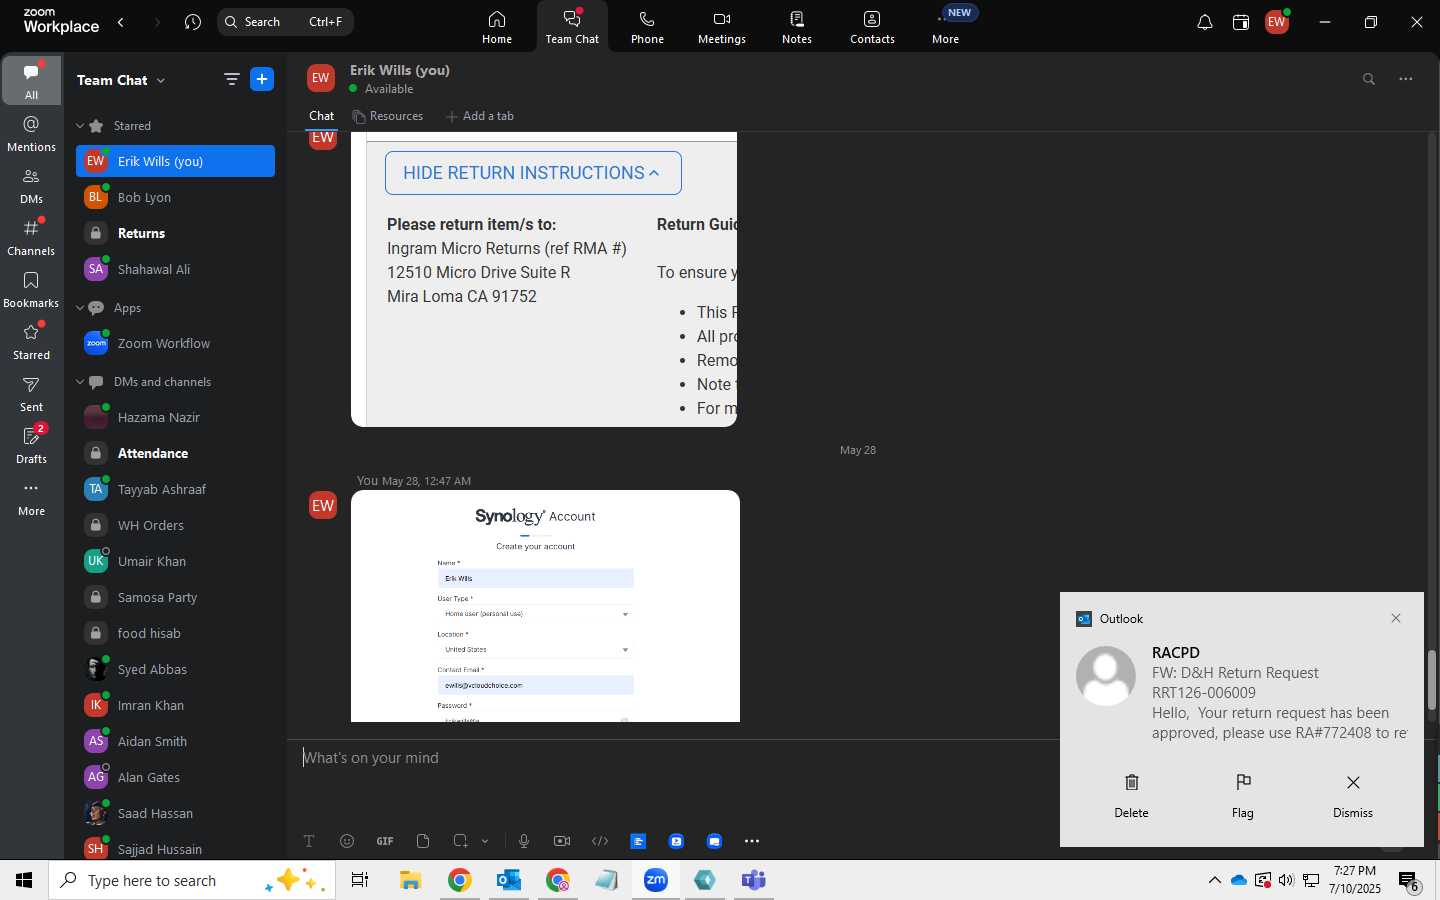Open the Returns channel
1440x900 pixels.
point(175,233)
